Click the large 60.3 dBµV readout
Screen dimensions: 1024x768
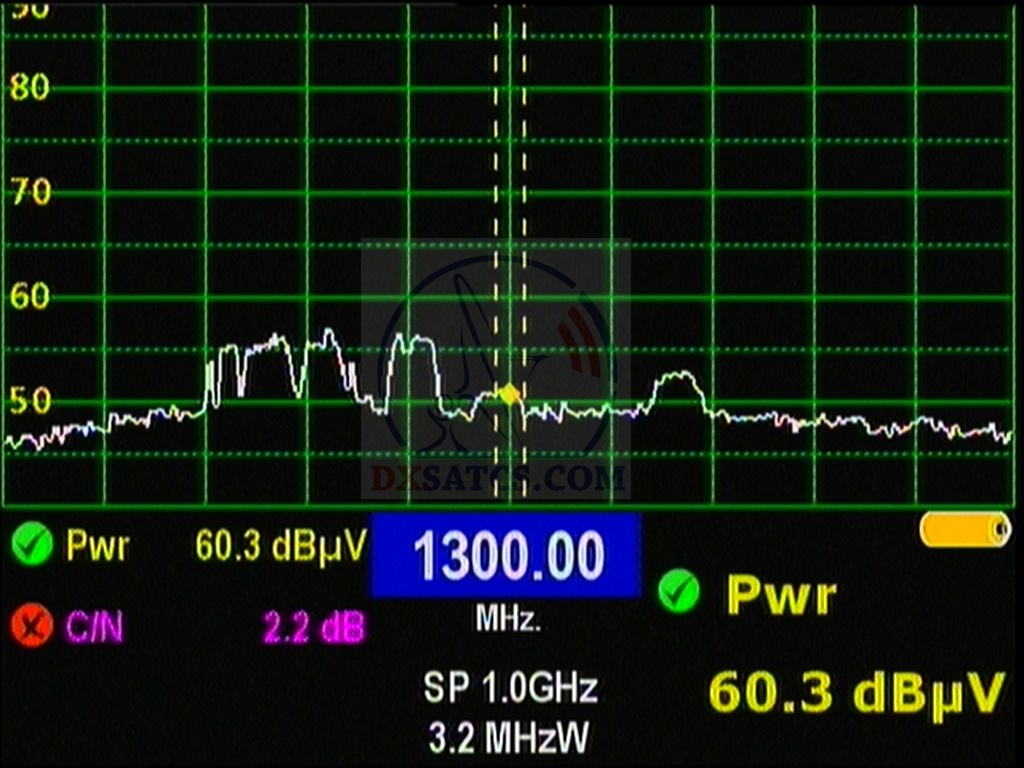click(x=857, y=692)
